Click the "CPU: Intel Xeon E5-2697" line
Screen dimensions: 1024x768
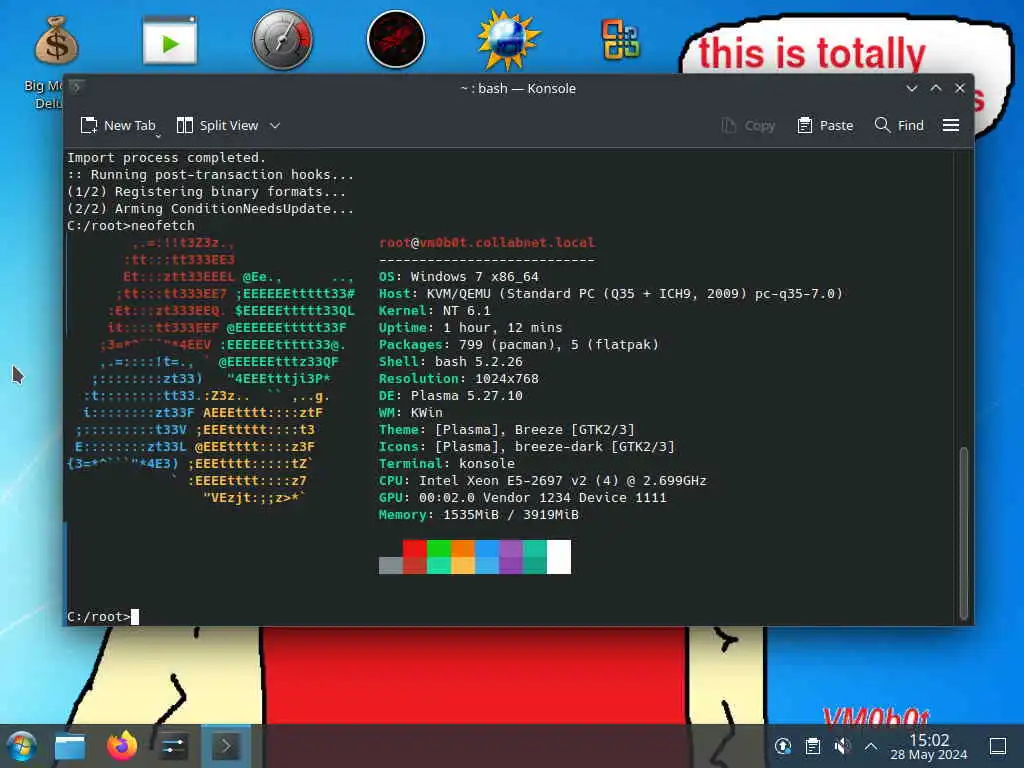[543, 480]
